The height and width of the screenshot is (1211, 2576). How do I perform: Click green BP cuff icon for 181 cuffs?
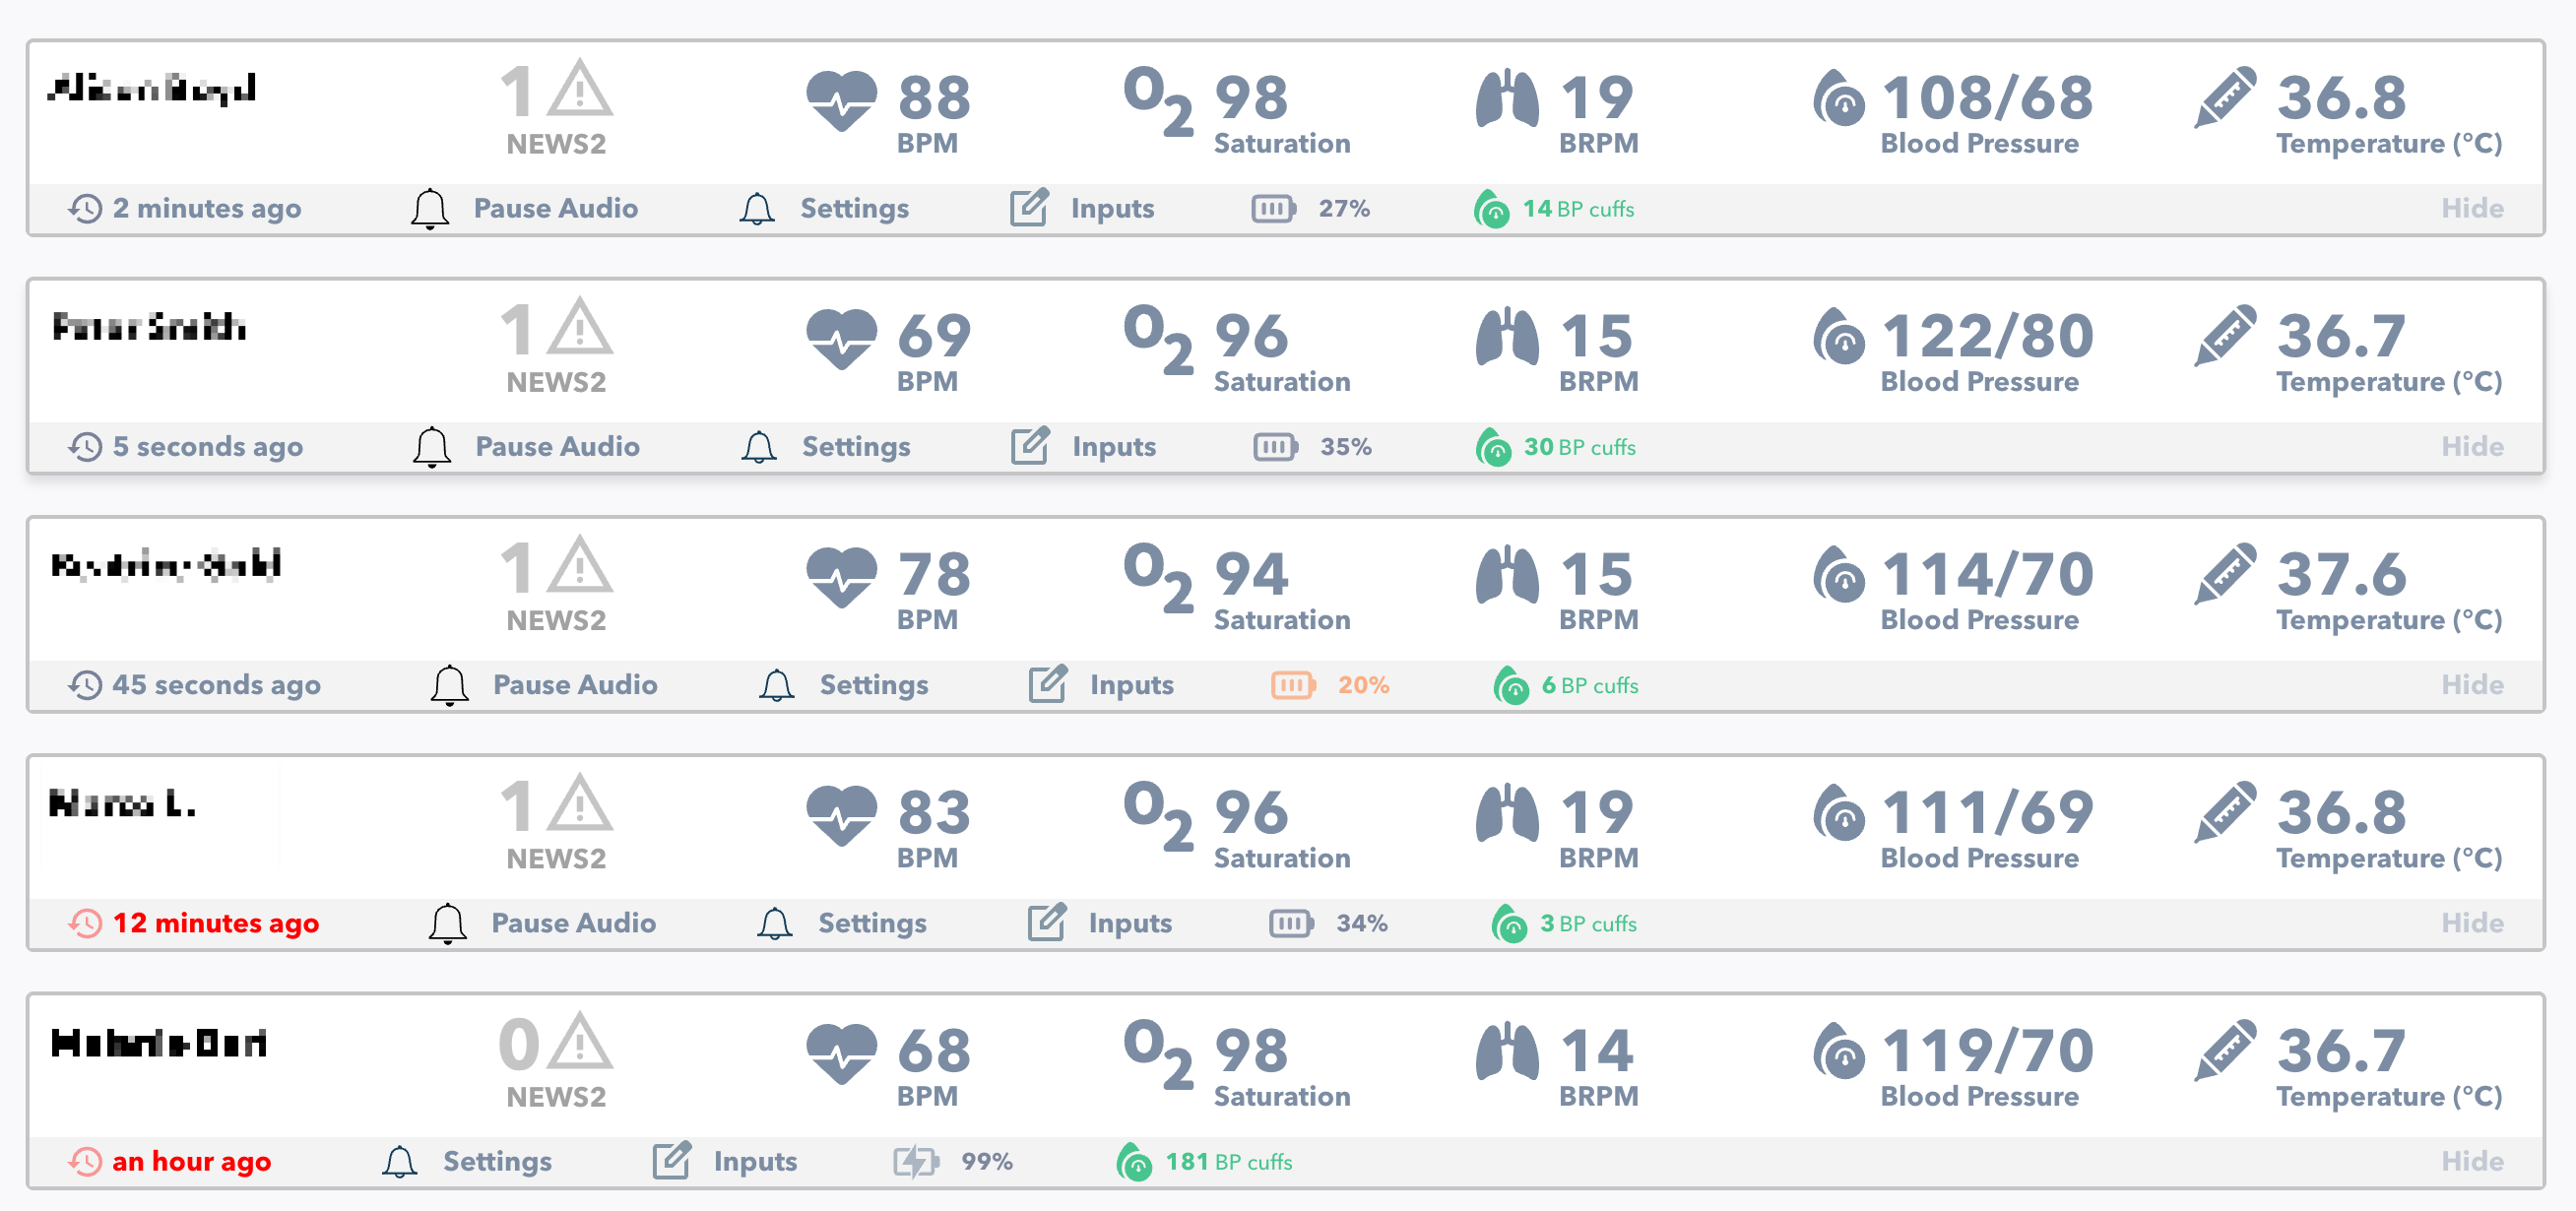(x=1134, y=1162)
